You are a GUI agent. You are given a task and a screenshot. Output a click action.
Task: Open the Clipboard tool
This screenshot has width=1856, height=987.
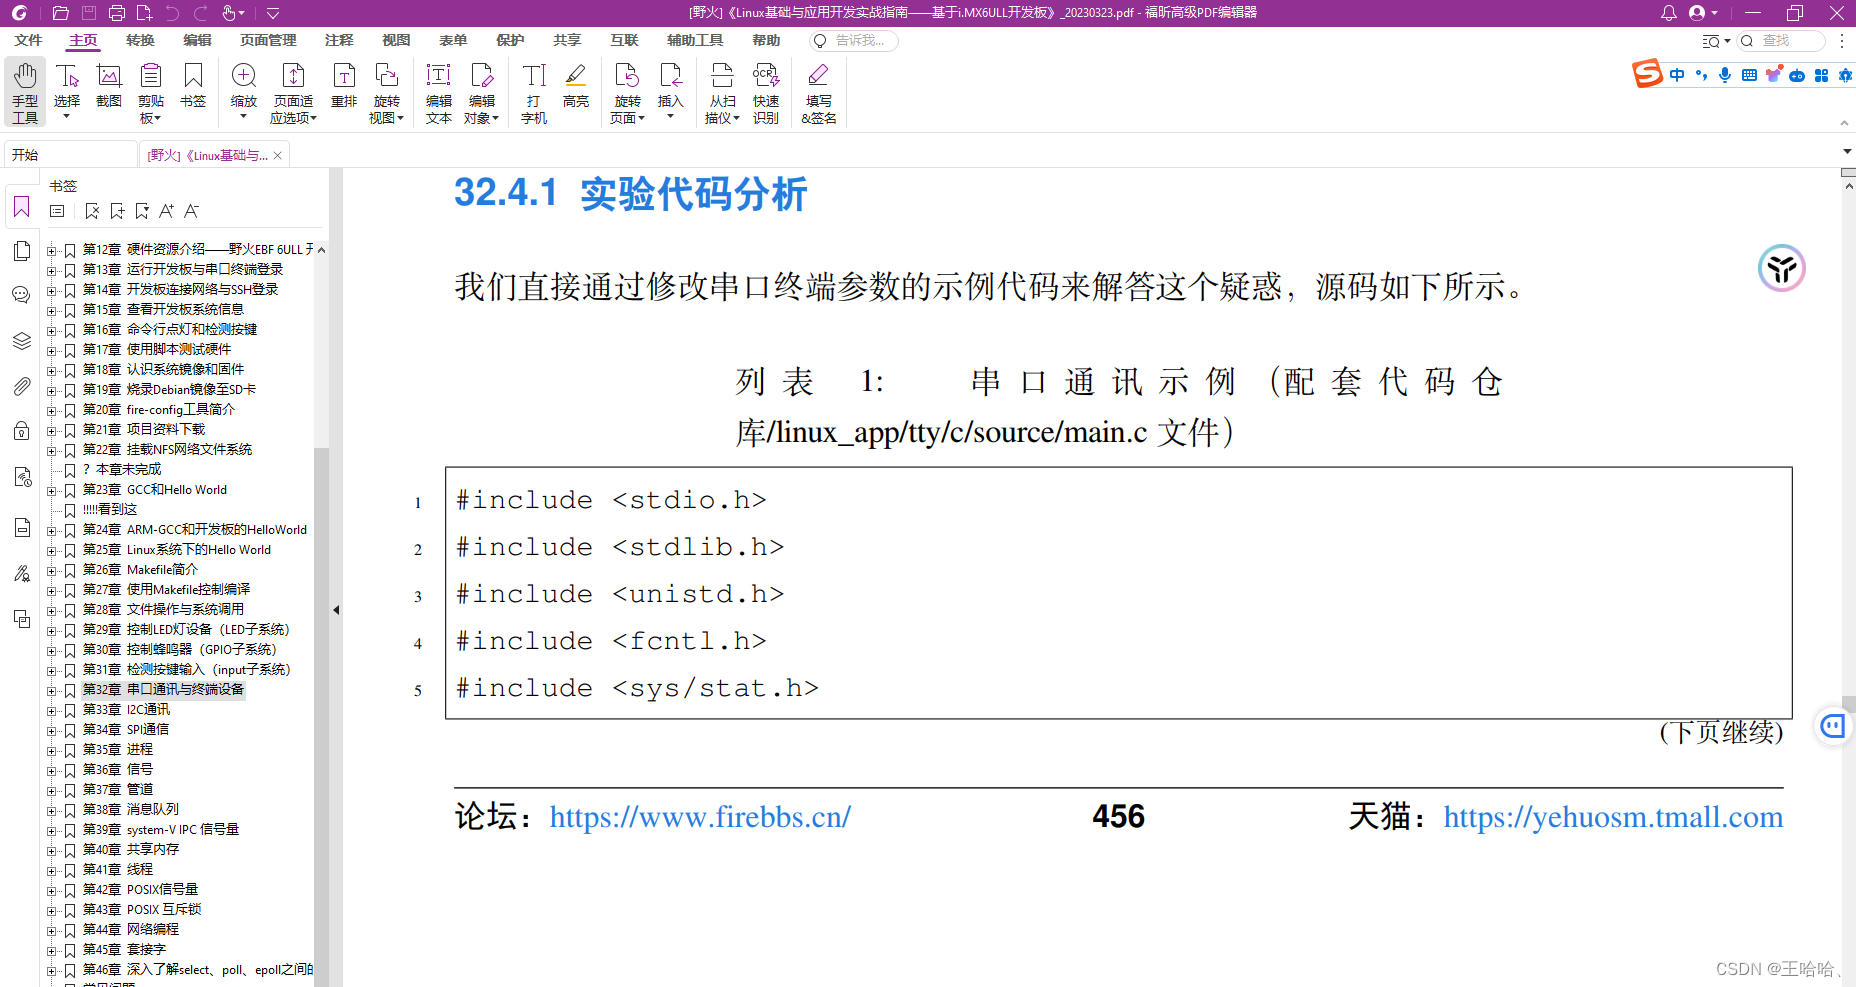pos(151,92)
